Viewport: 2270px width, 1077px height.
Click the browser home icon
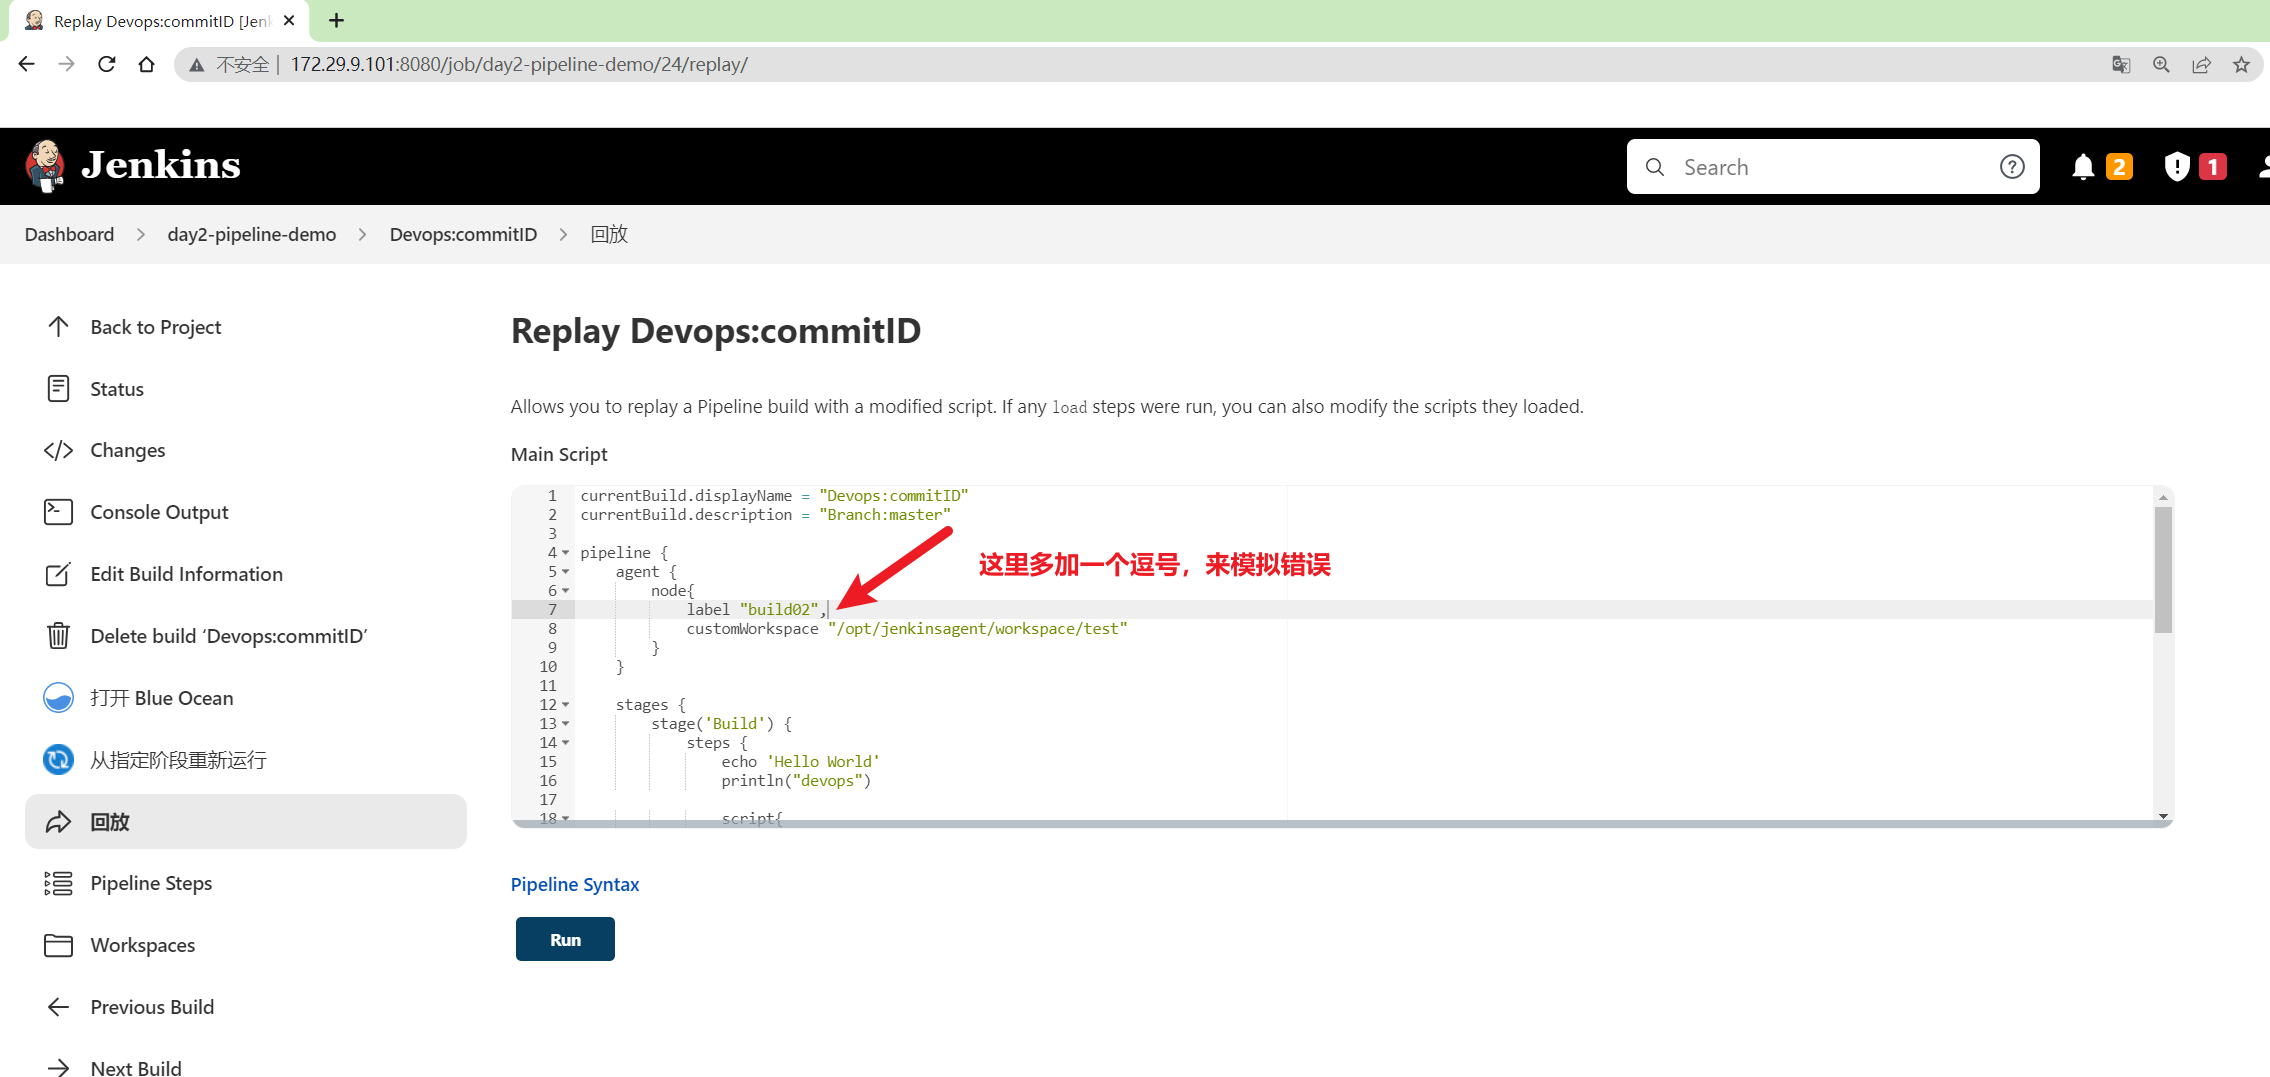146,64
